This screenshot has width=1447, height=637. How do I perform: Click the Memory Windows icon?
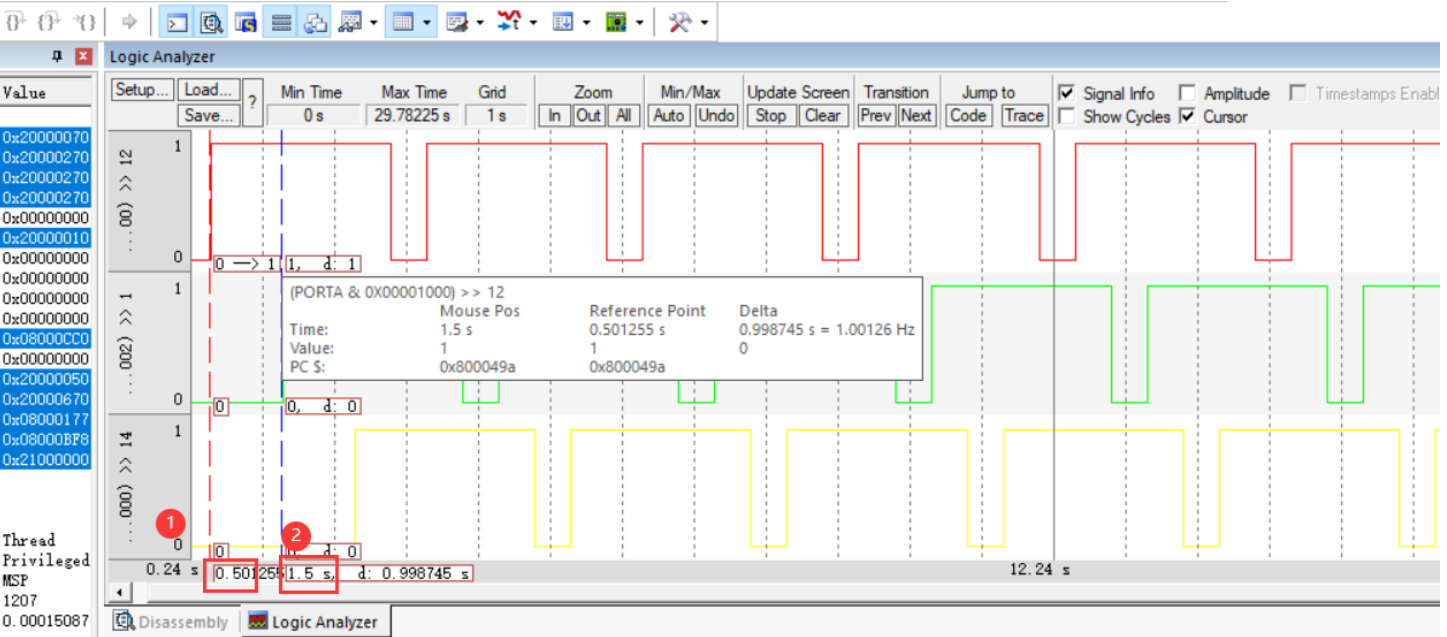403,22
